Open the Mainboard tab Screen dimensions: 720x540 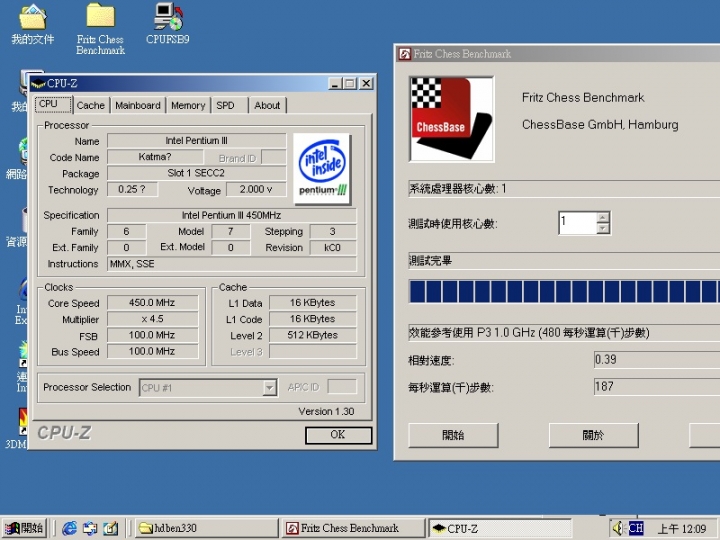point(138,106)
